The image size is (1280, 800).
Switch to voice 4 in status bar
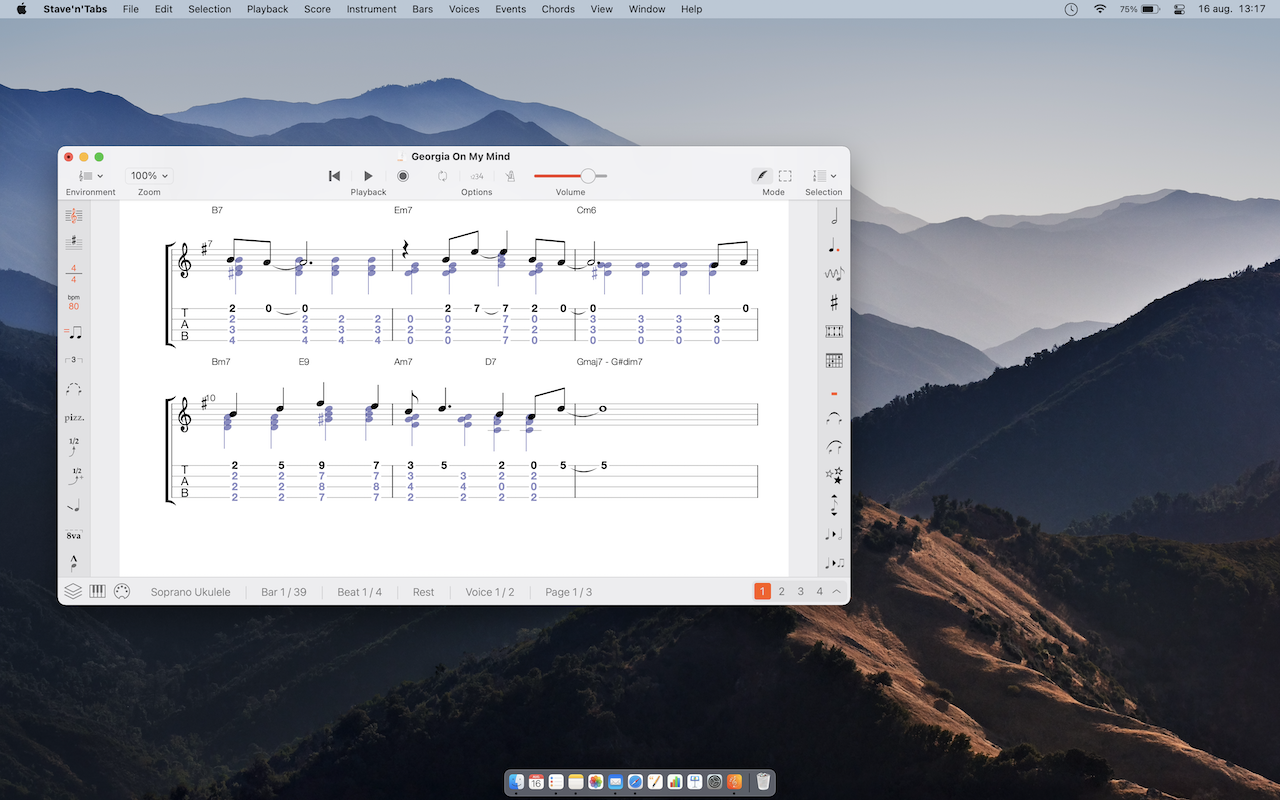(x=820, y=592)
